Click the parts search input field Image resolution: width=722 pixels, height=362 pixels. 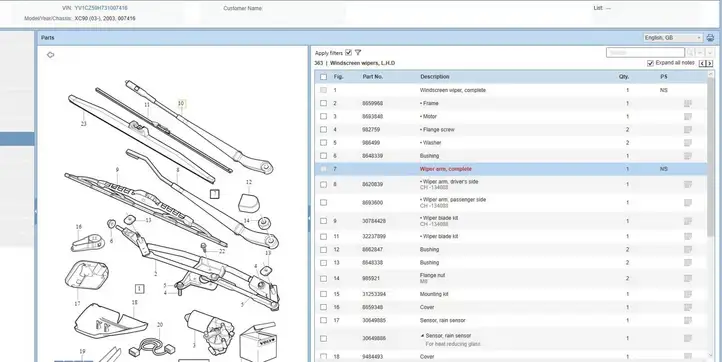tap(646, 53)
